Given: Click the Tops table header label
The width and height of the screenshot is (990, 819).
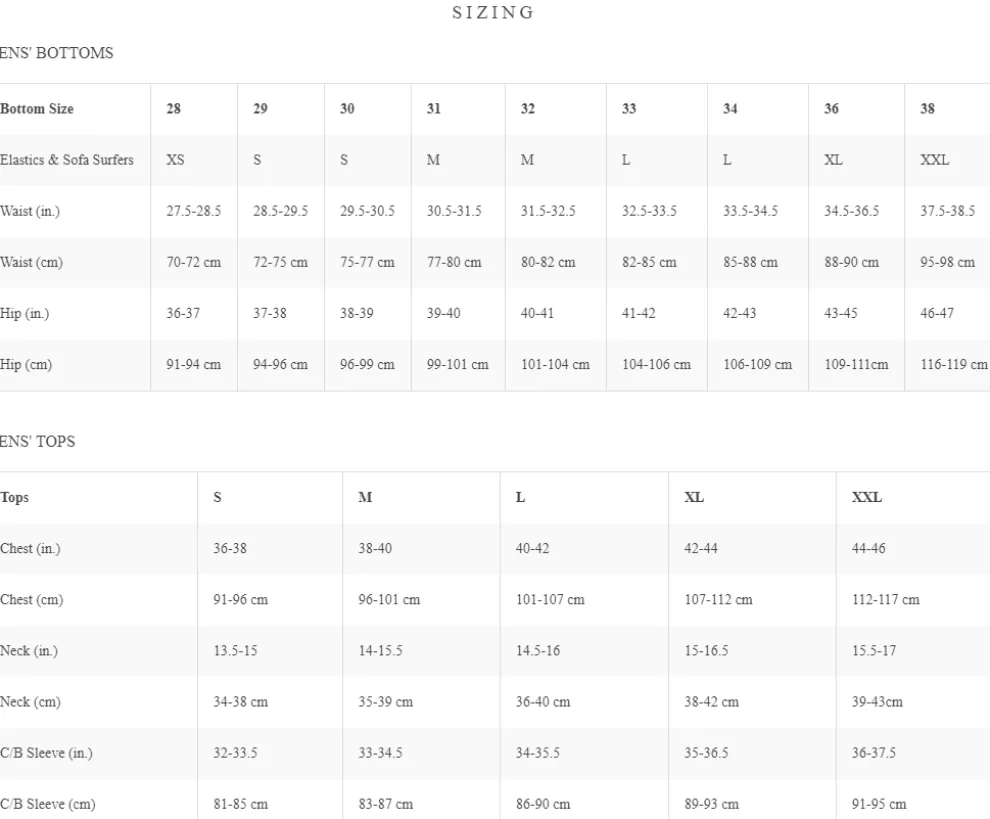Looking at the screenshot, I should 15,498.
